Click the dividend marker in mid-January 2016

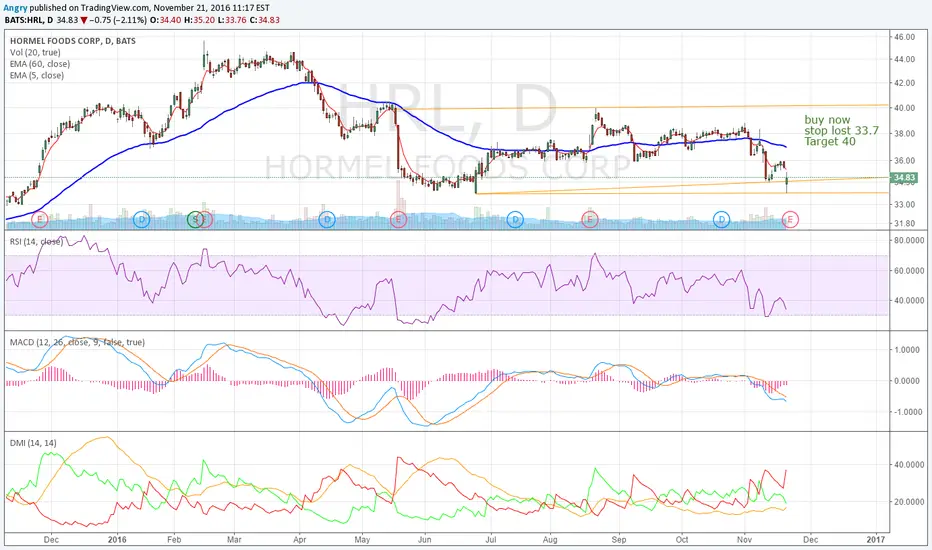click(x=141, y=219)
